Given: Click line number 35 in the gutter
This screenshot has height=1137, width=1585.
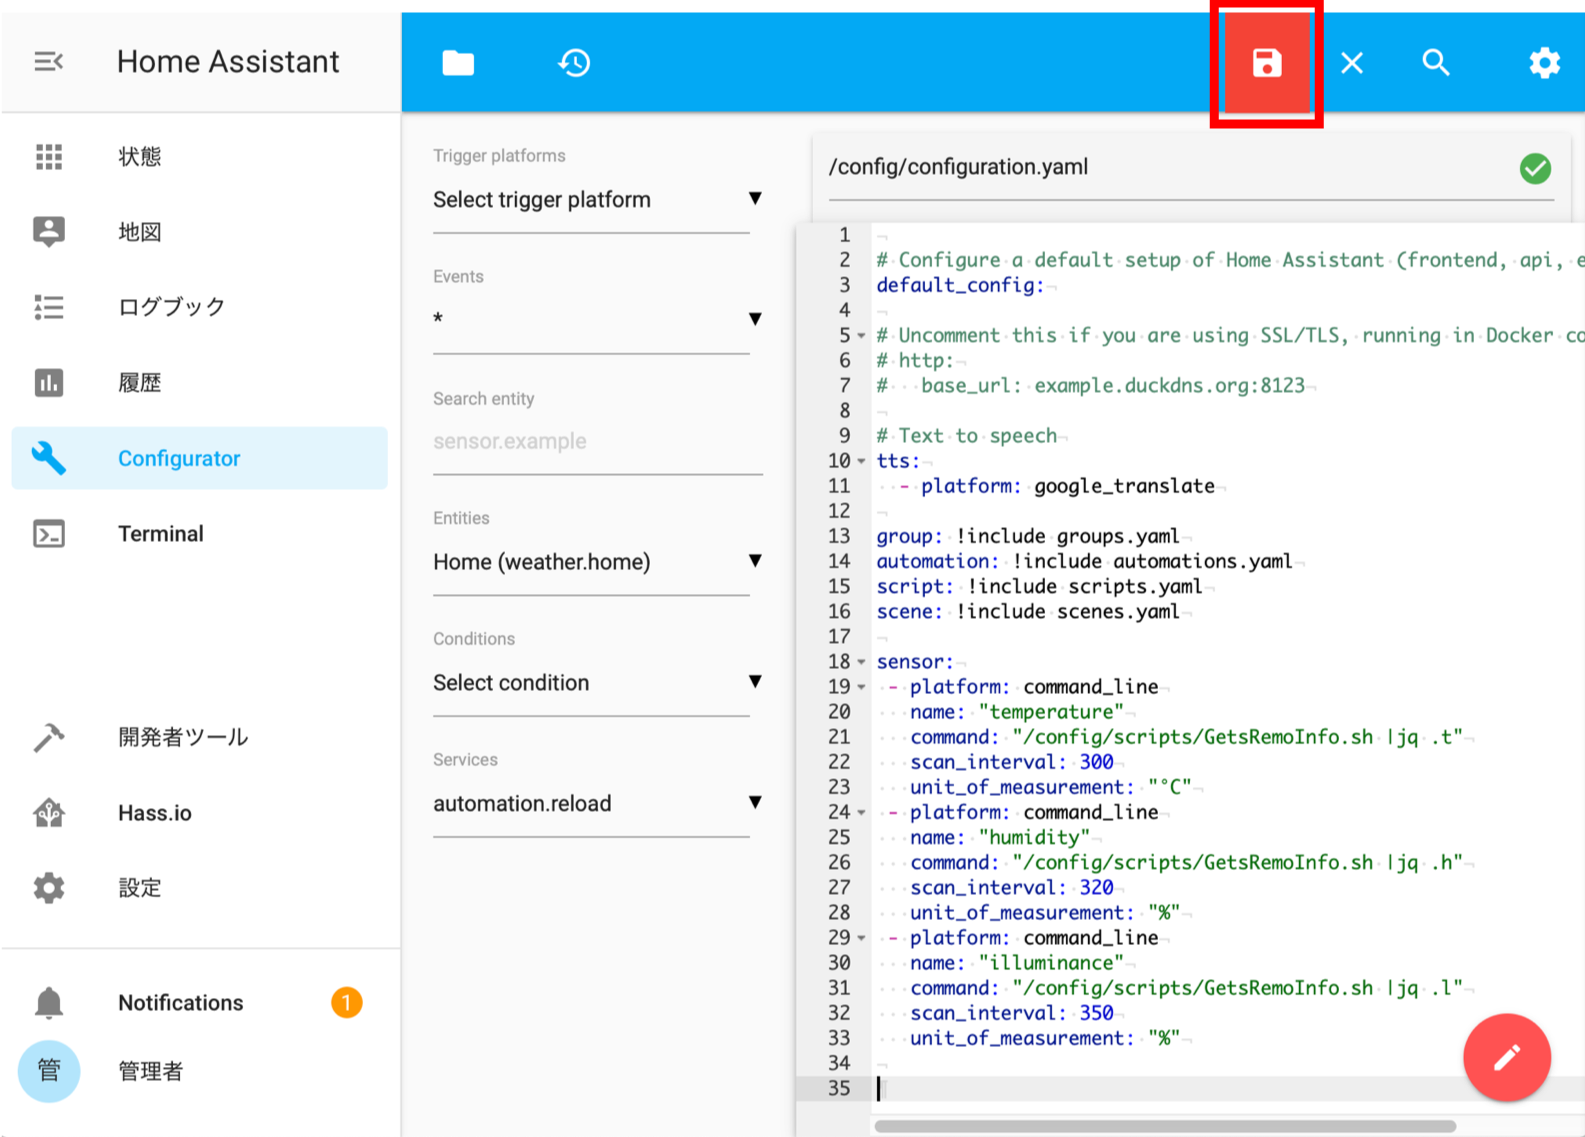Looking at the screenshot, I should (x=839, y=1088).
